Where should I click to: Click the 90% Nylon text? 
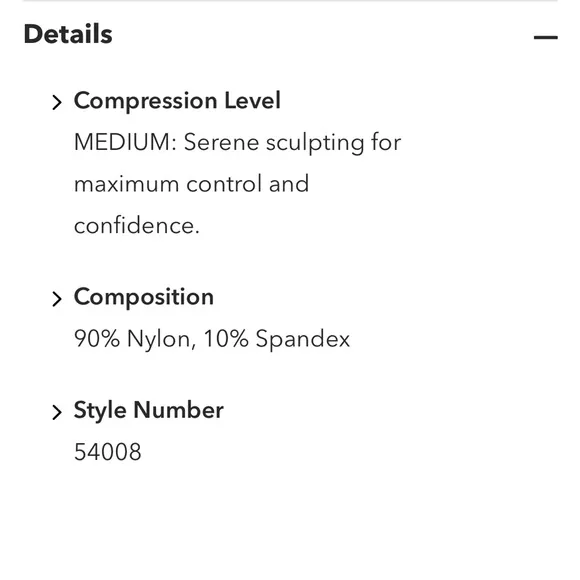135,339
